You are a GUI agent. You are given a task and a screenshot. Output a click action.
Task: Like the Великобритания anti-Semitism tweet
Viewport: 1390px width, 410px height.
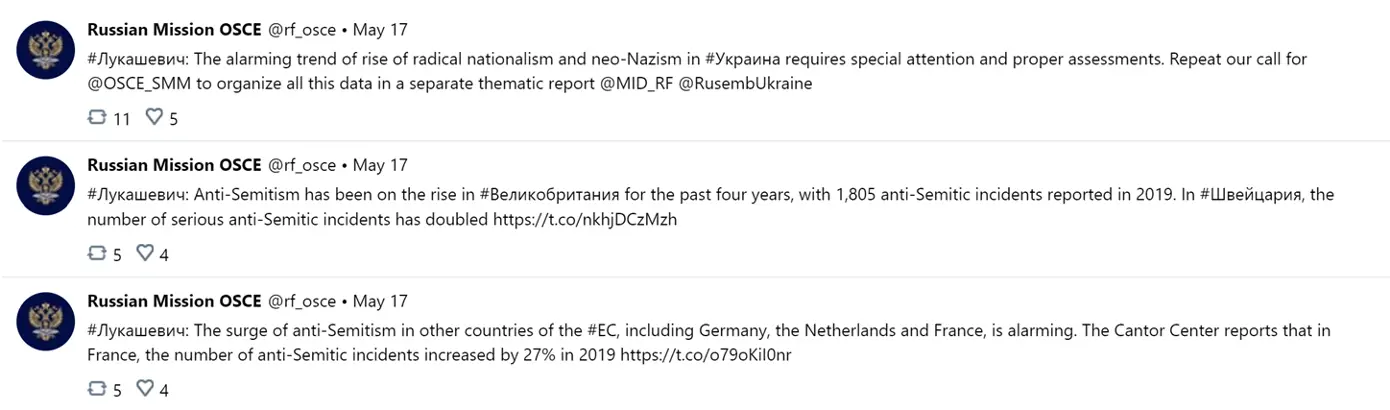tap(145, 254)
